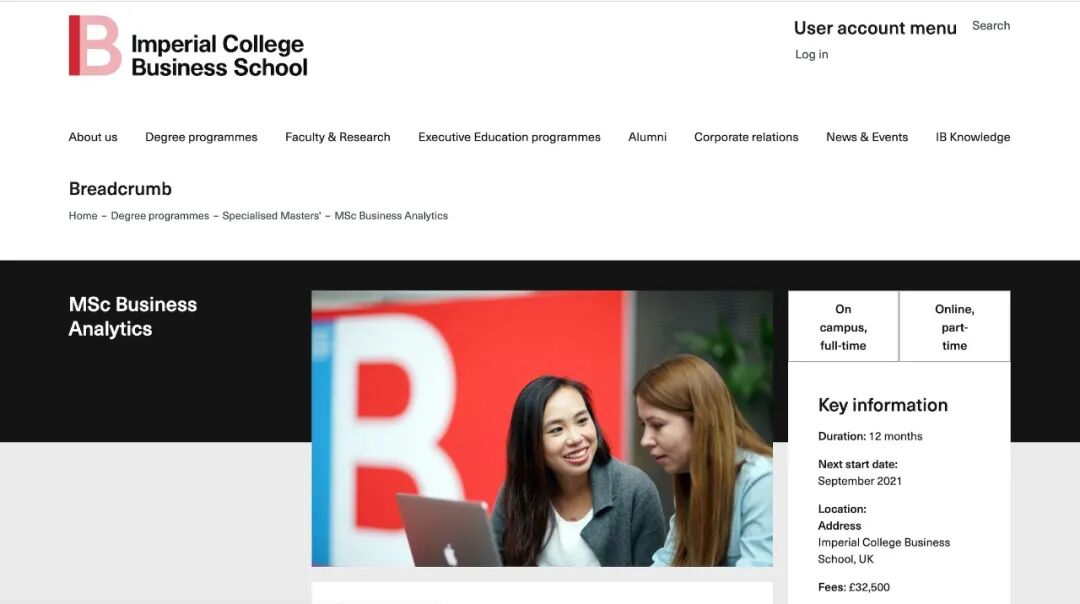Go to Faculty & Research

(x=338, y=137)
